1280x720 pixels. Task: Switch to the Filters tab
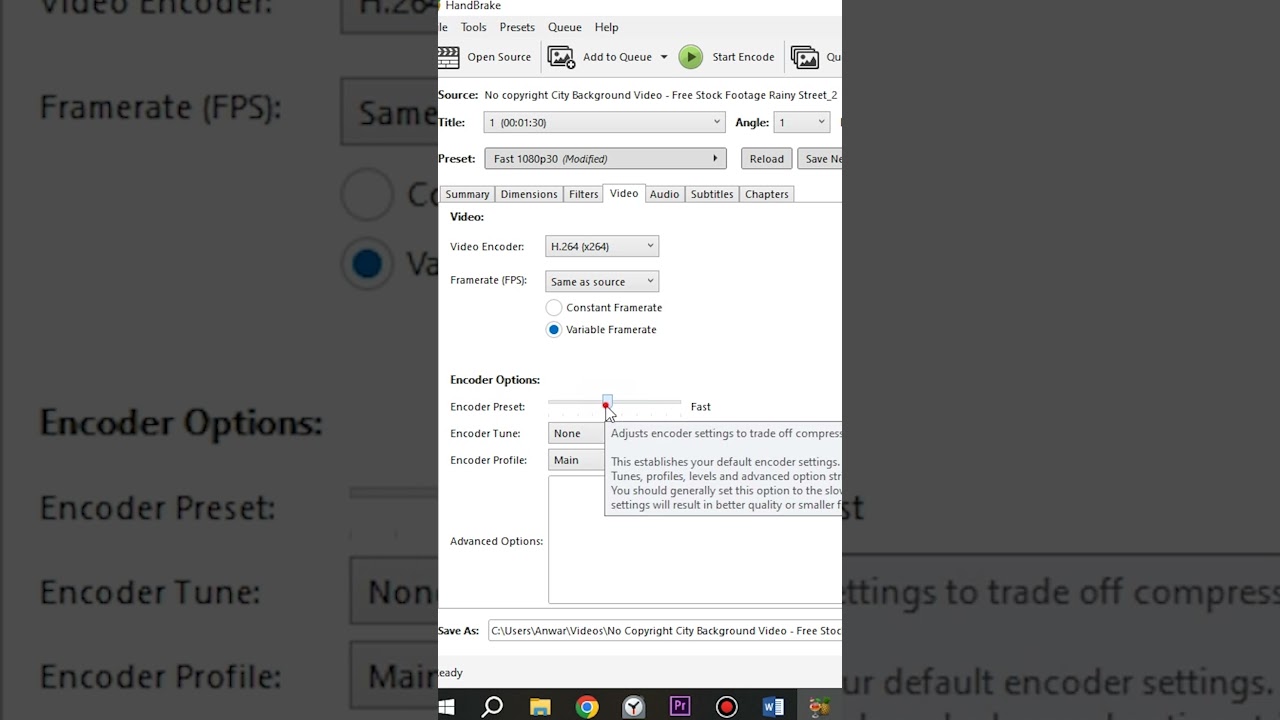pos(583,194)
